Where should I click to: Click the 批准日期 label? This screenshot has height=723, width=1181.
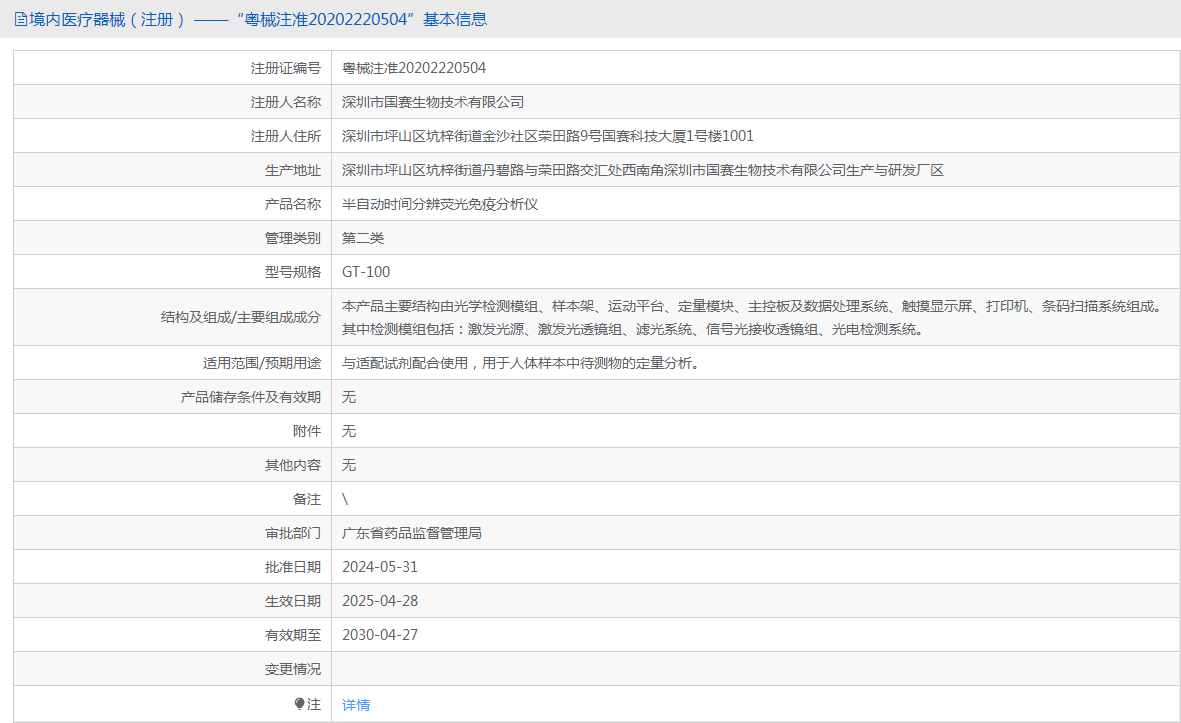click(292, 566)
